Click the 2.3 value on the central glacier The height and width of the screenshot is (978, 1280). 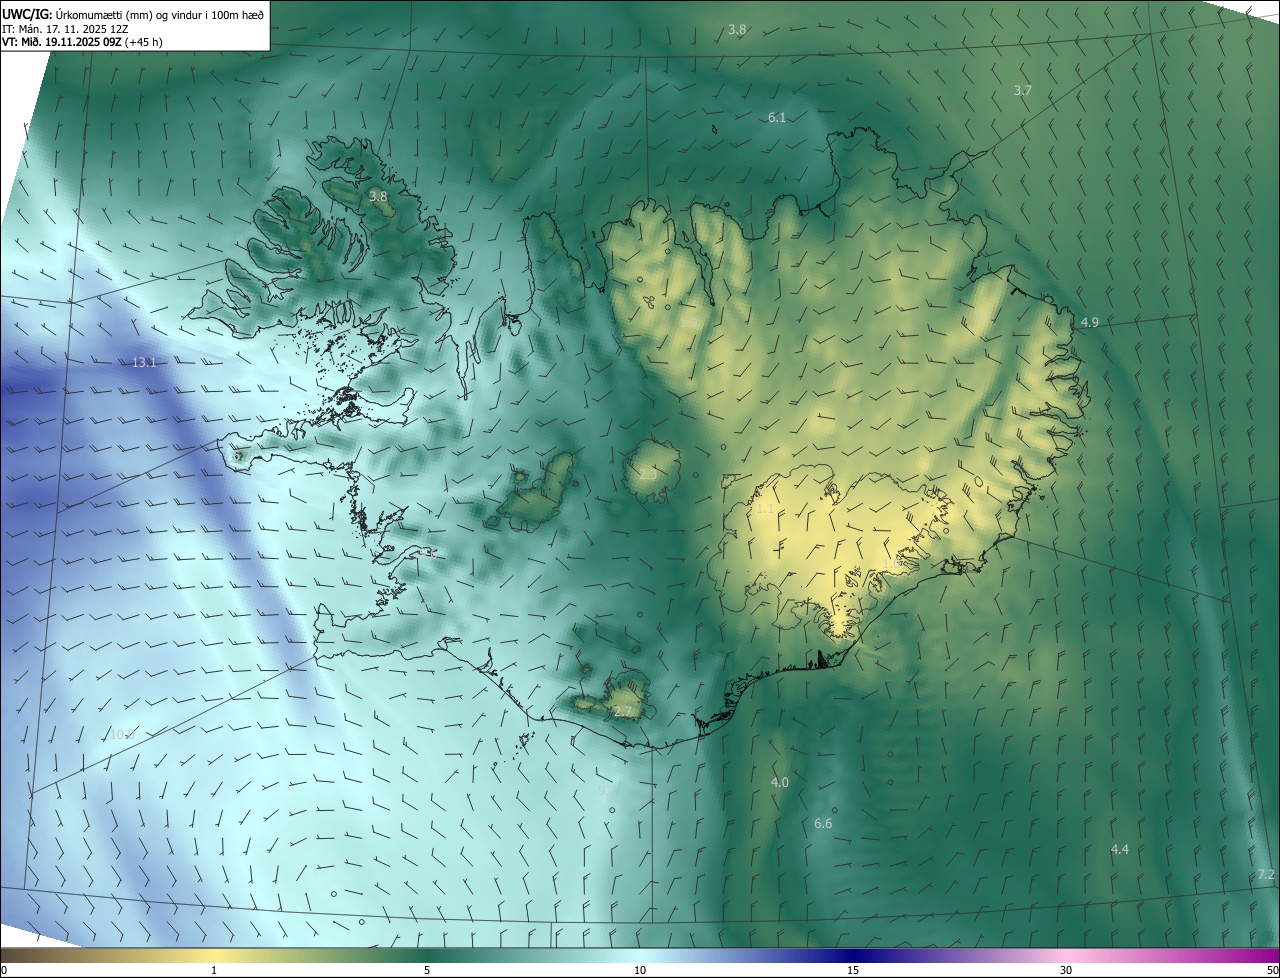pyautogui.click(x=648, y=475)
